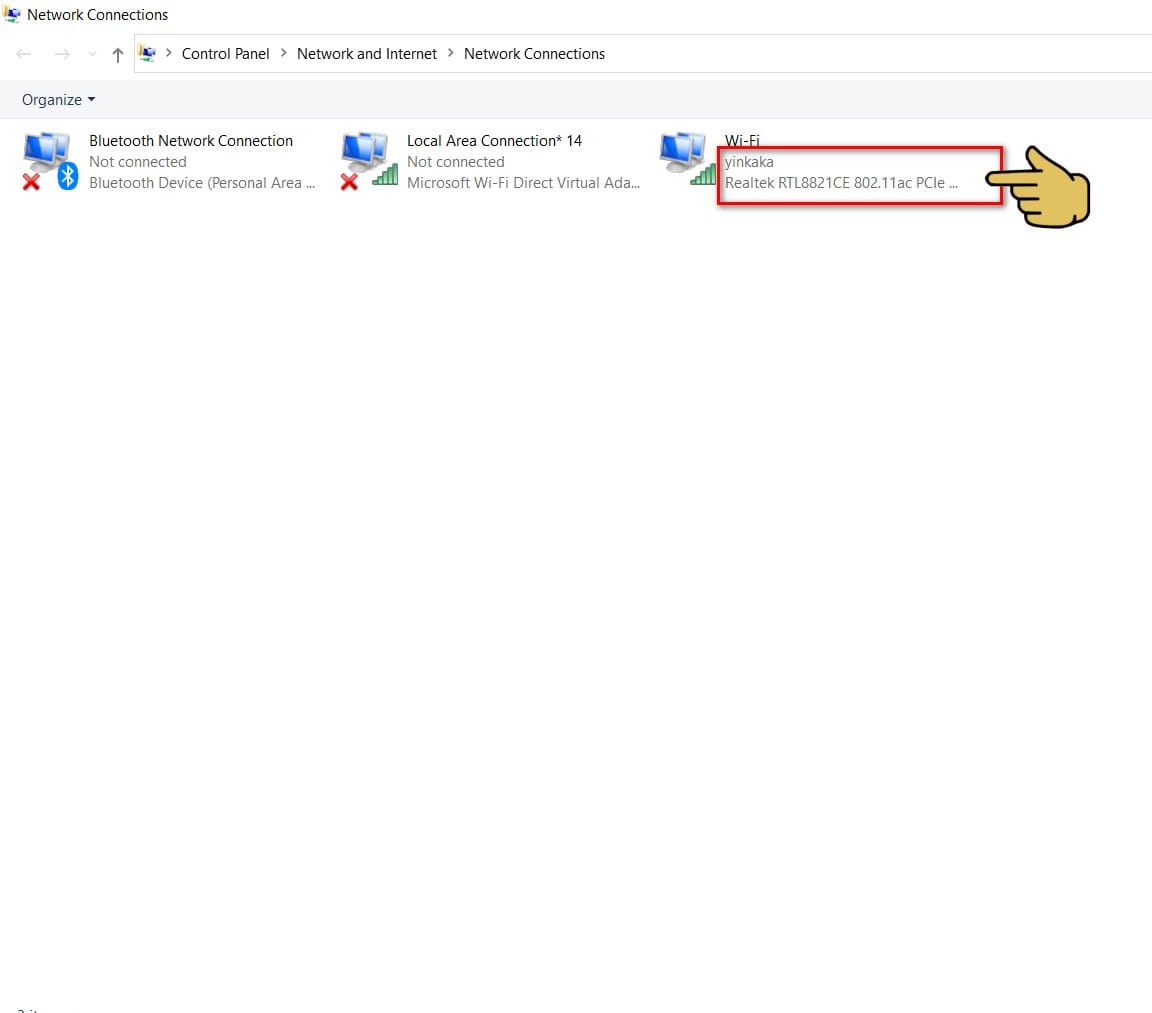This screenshot has height=1013, width=1152.
Task: Open the recent locations dropdown chevron
Action: pos(92,54)
